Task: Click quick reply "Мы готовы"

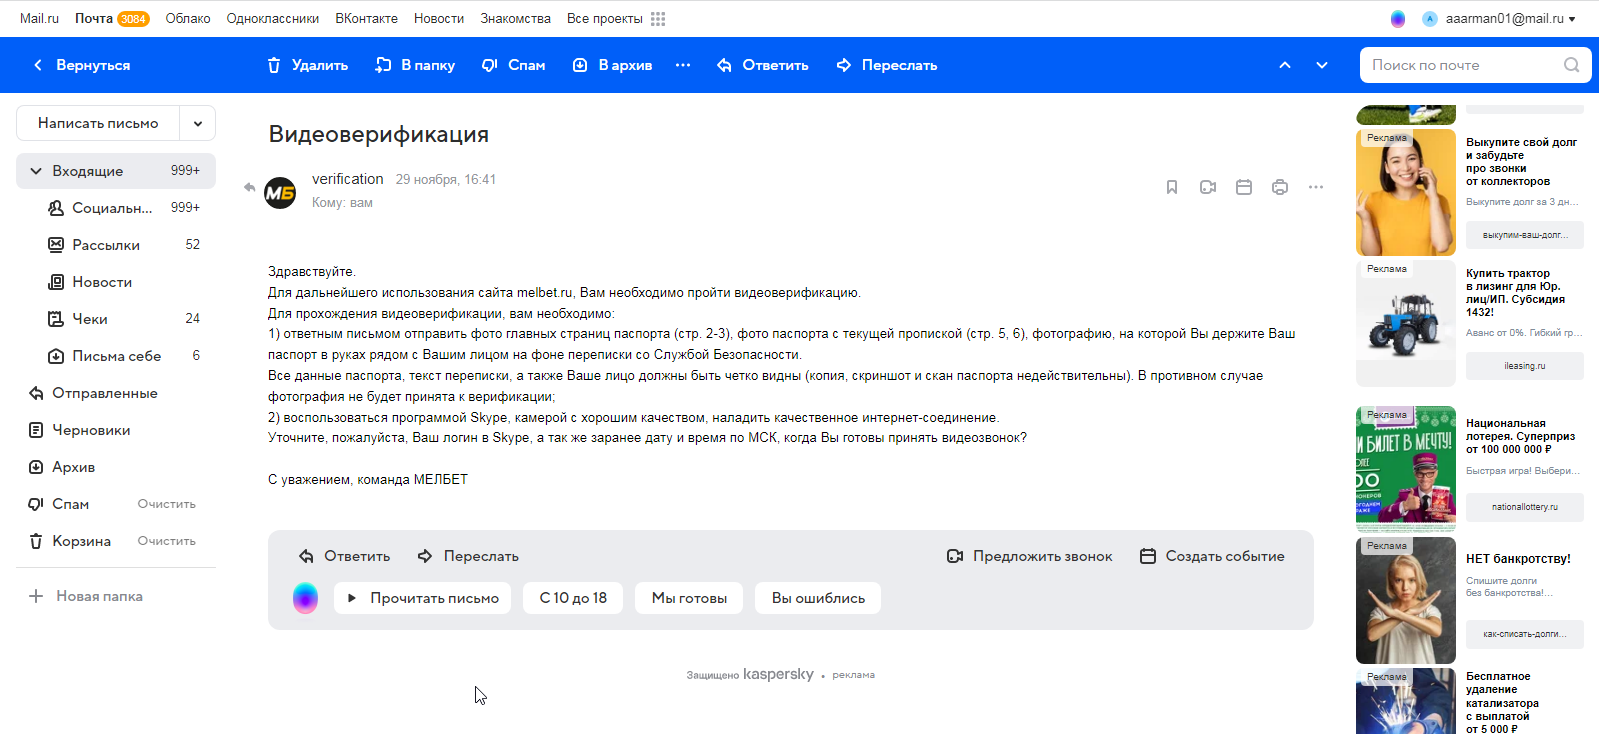Action: [689, 598]
